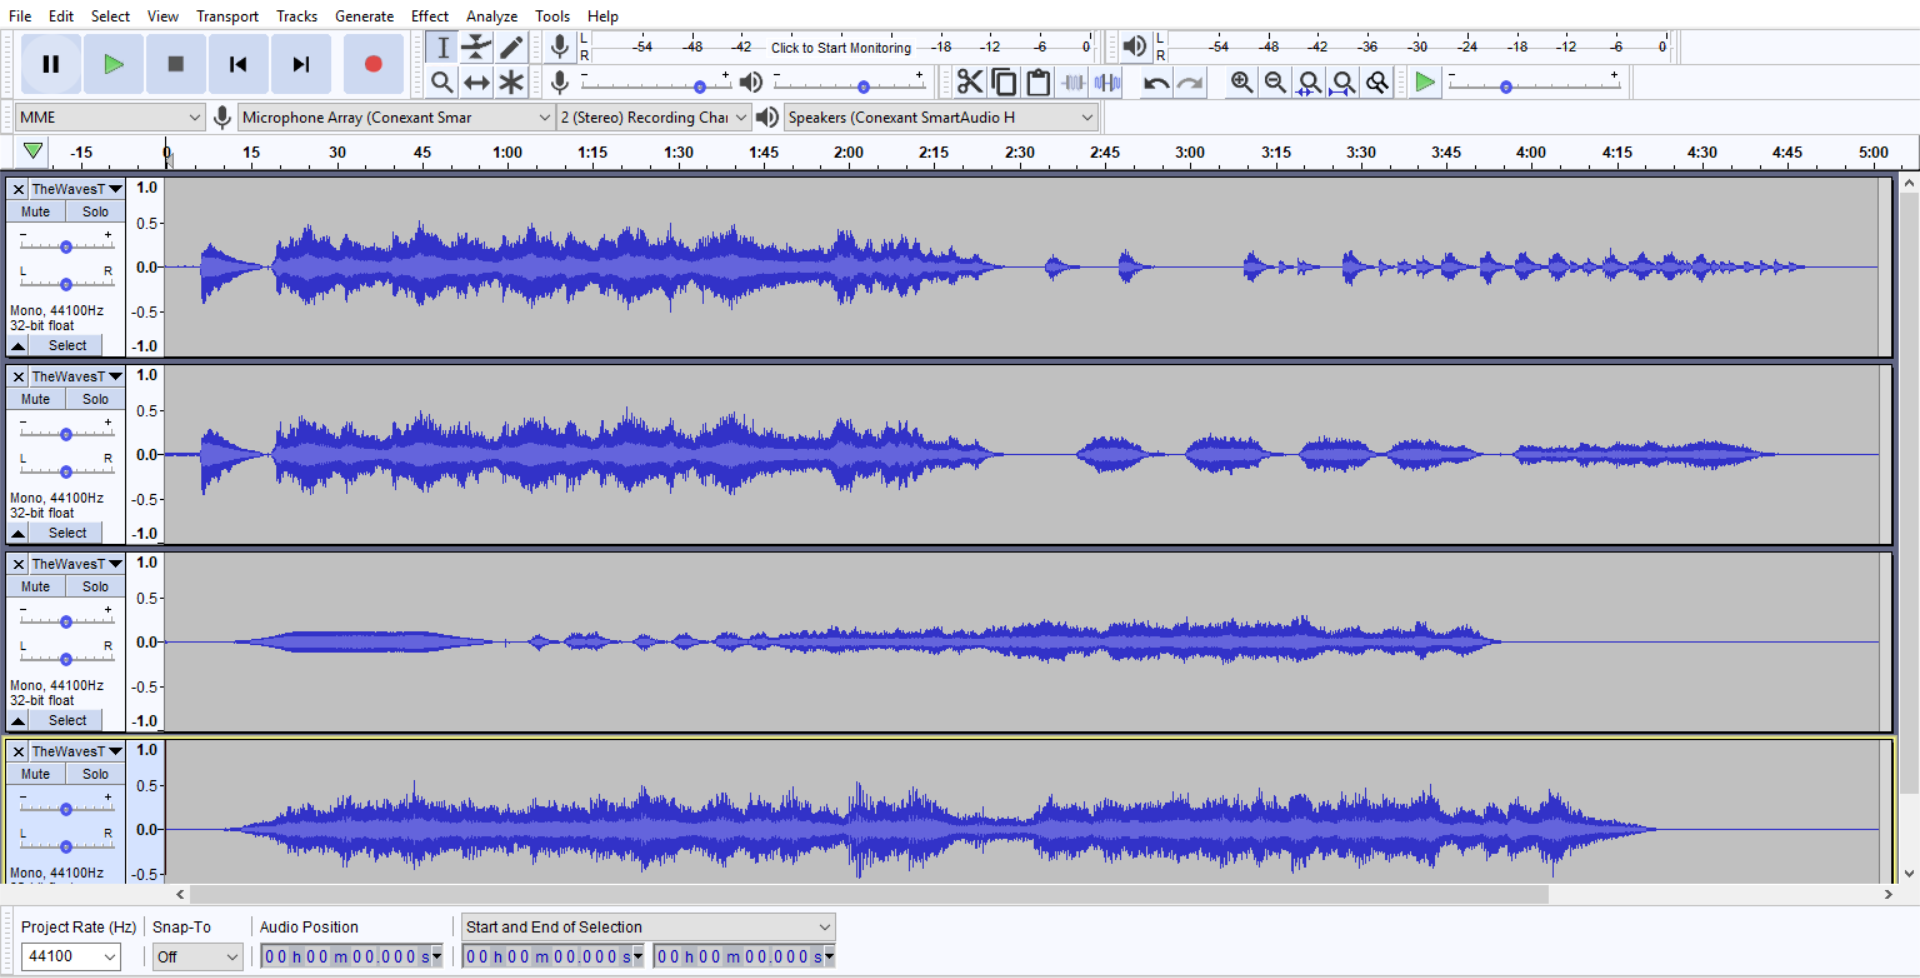Click the Redo arrow icon

(x=1190, y=82)
